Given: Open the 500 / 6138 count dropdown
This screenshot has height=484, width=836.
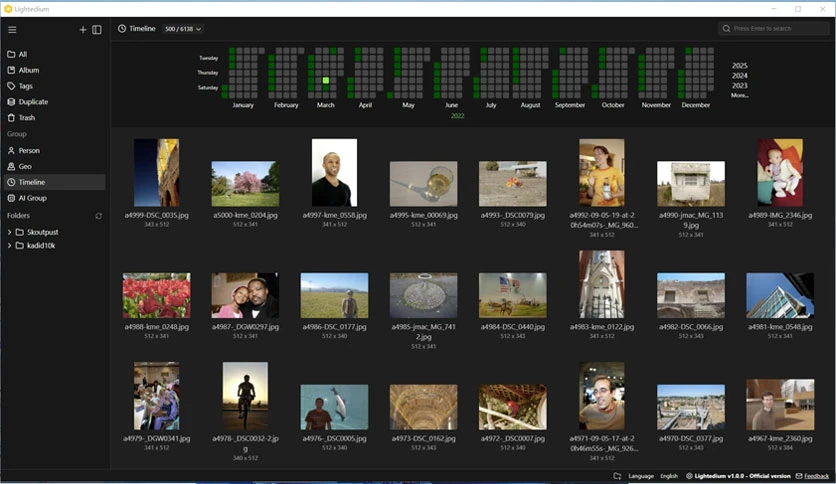Looking at the screenshot, I should pos(183,29).
